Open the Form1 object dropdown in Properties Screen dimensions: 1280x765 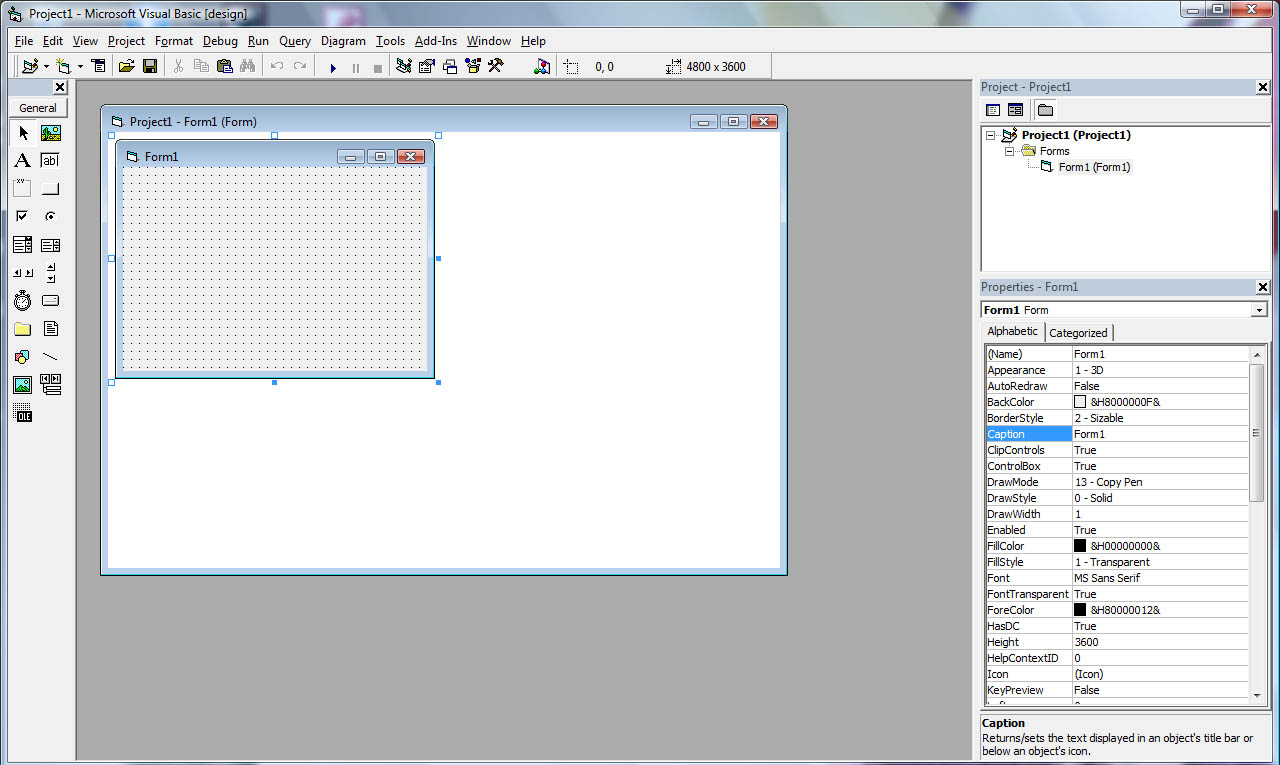1259,310
